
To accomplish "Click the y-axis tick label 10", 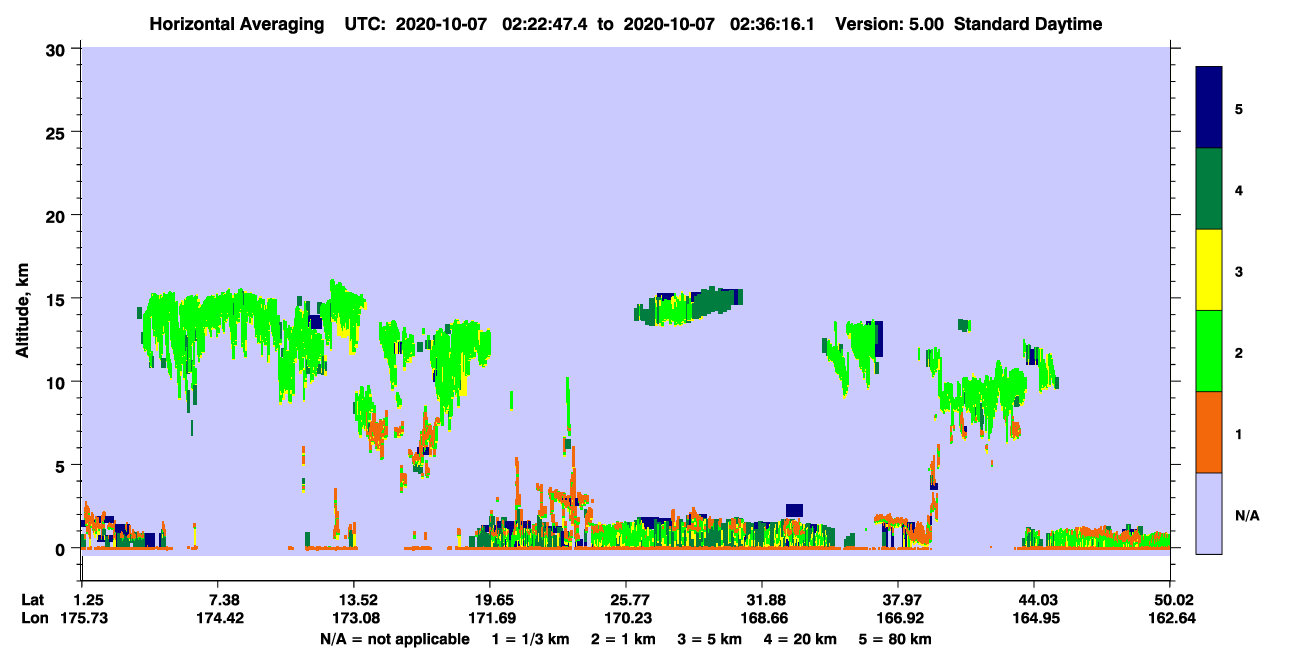I will (58, 382).
